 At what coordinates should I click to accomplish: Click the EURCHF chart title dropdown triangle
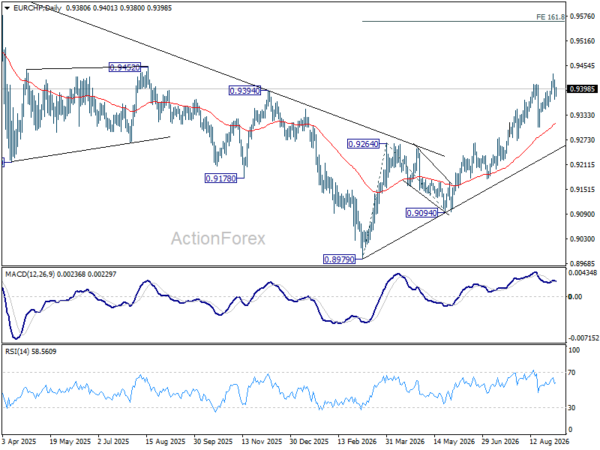coord(7,8)
